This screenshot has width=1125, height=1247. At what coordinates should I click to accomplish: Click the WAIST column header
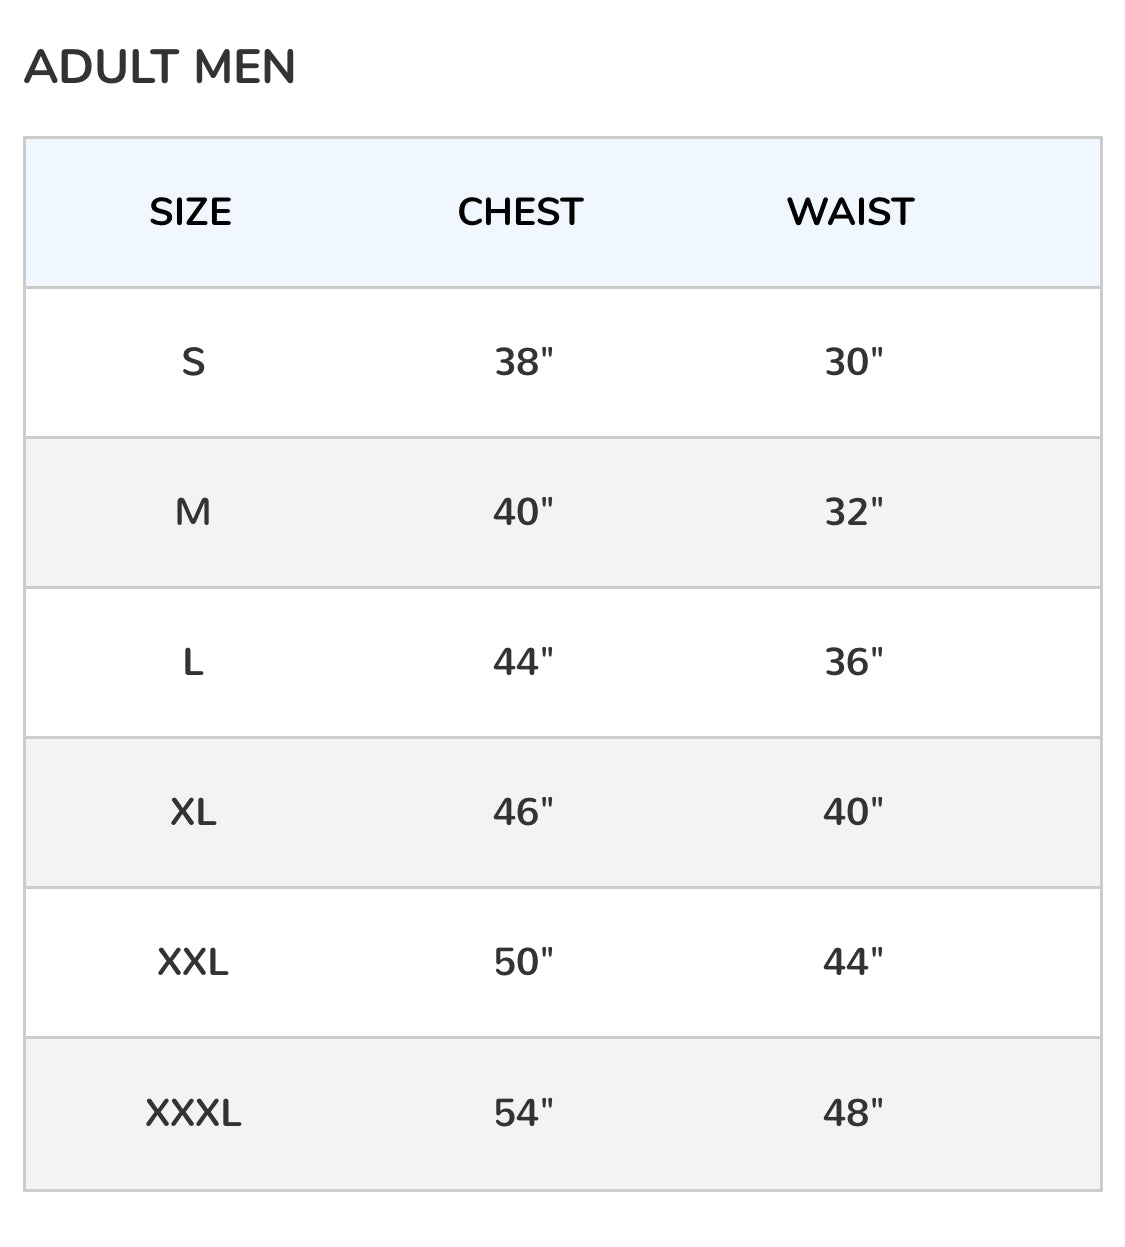tap(850, 212)
